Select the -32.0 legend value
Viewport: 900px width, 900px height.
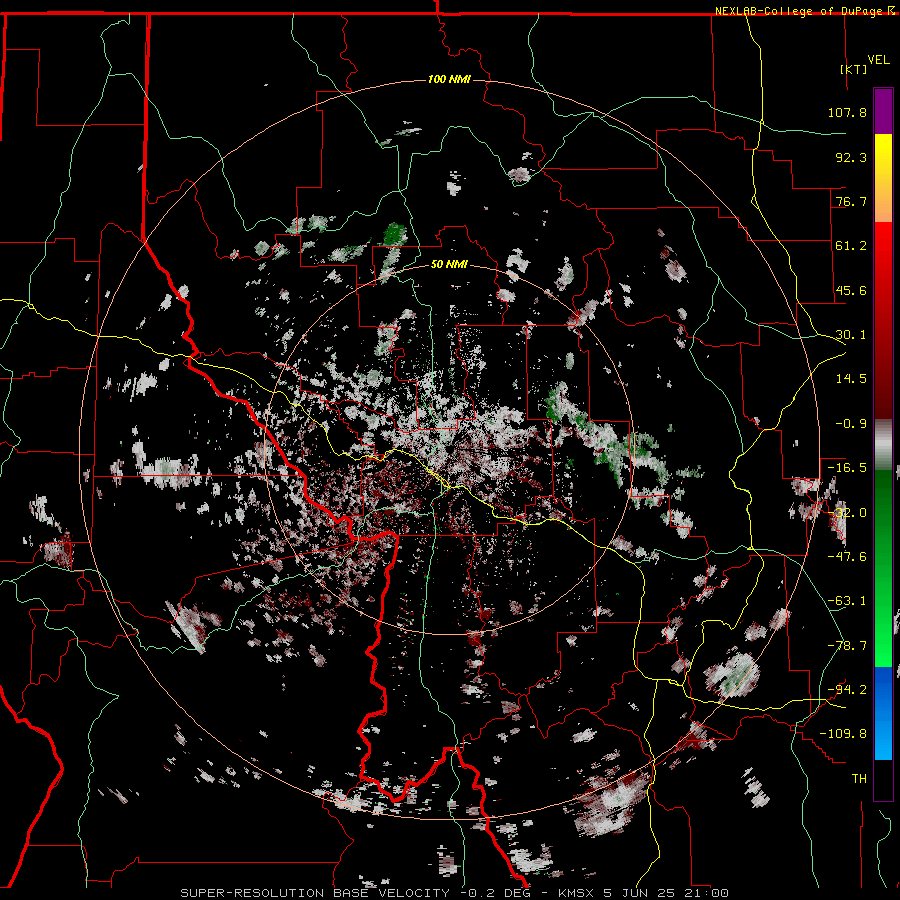coord(847,513)
